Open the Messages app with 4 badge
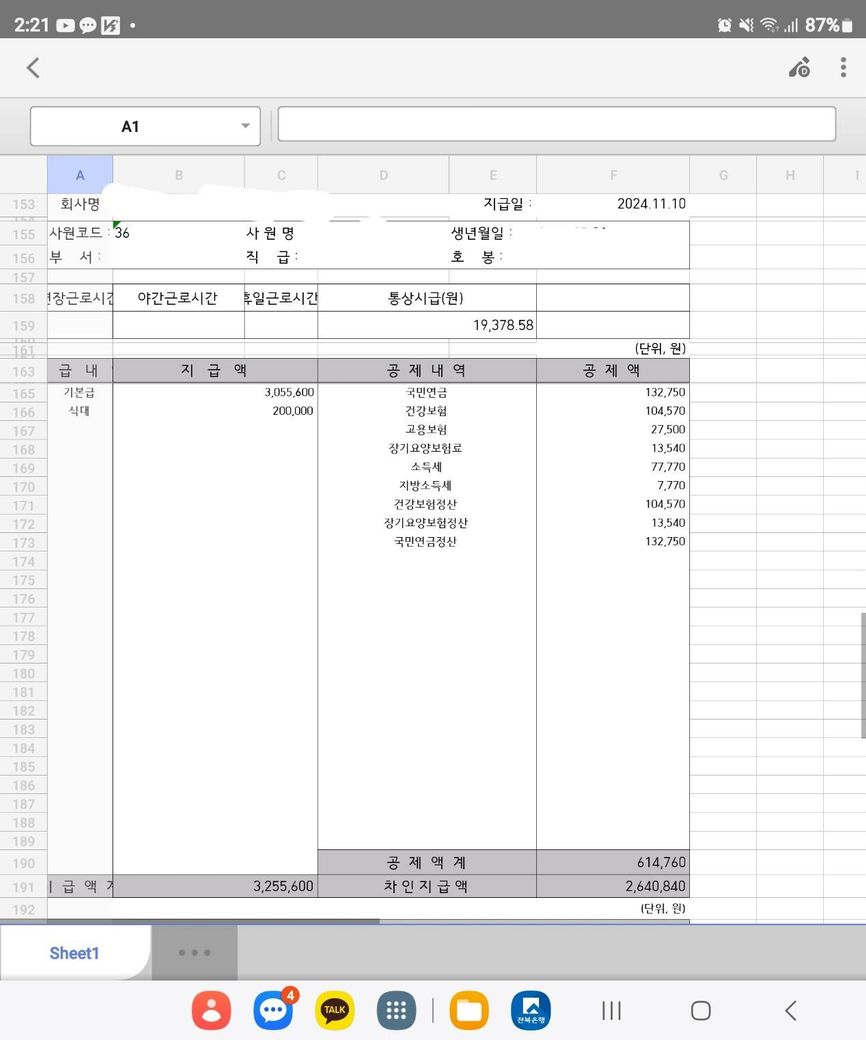 (x=273, y=1010)
